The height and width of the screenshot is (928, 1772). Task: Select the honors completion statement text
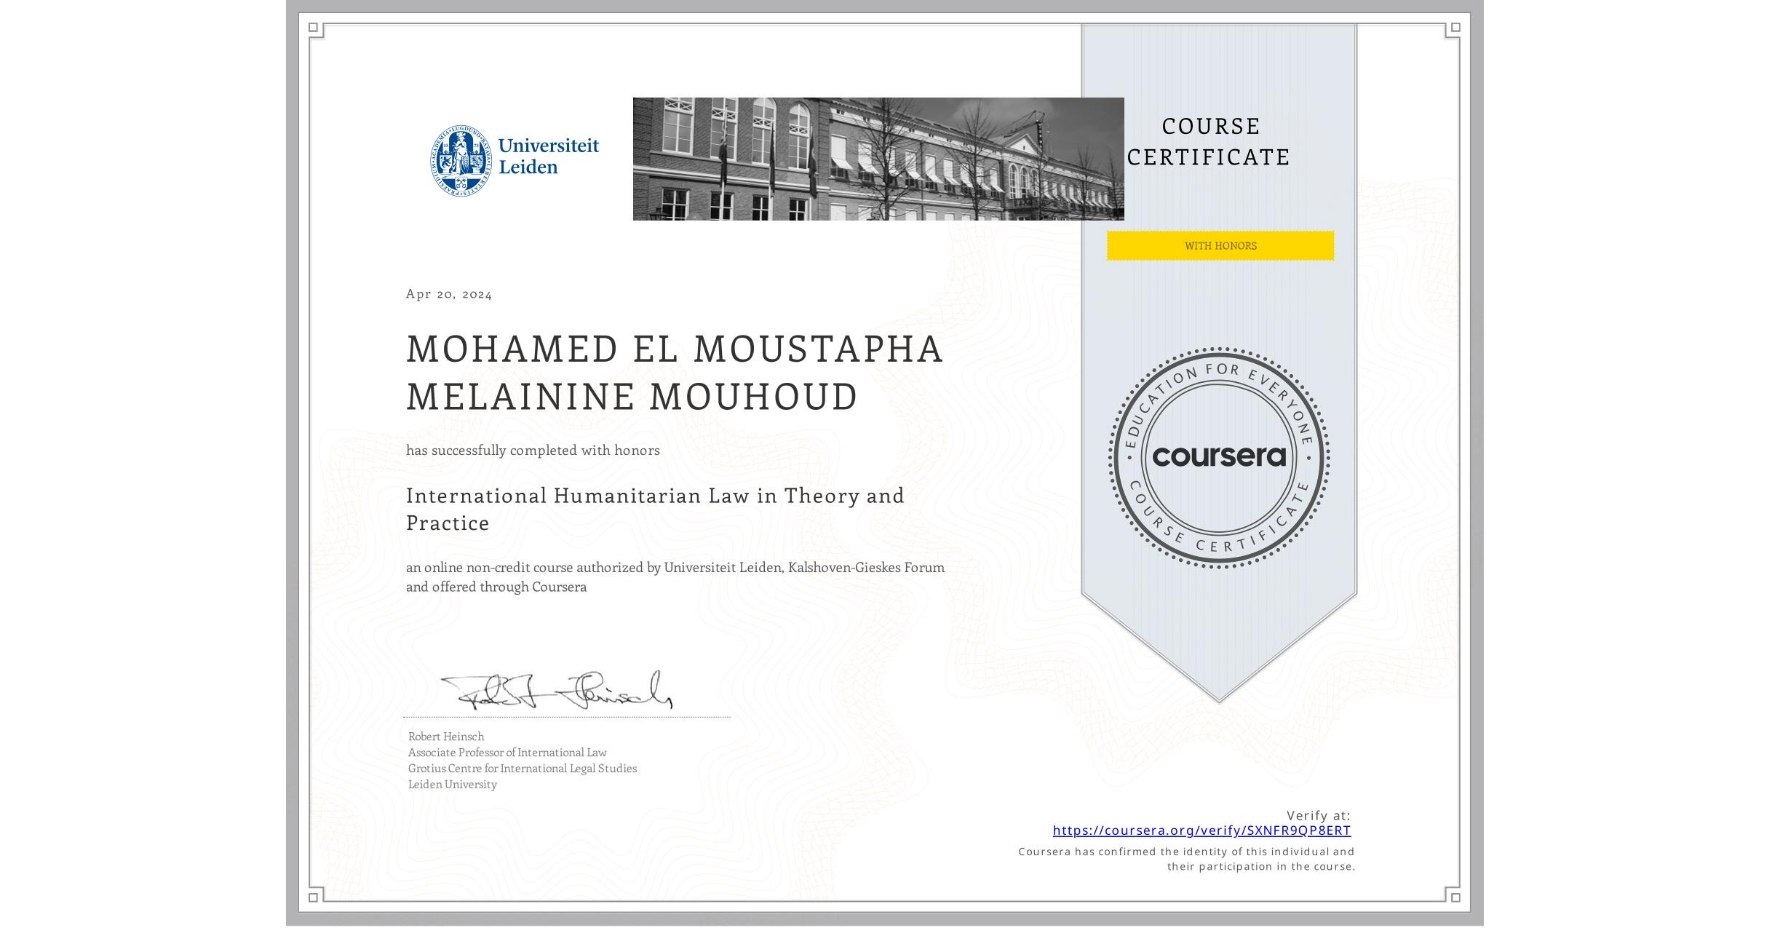pyautogui.click(x=532, y=451)
